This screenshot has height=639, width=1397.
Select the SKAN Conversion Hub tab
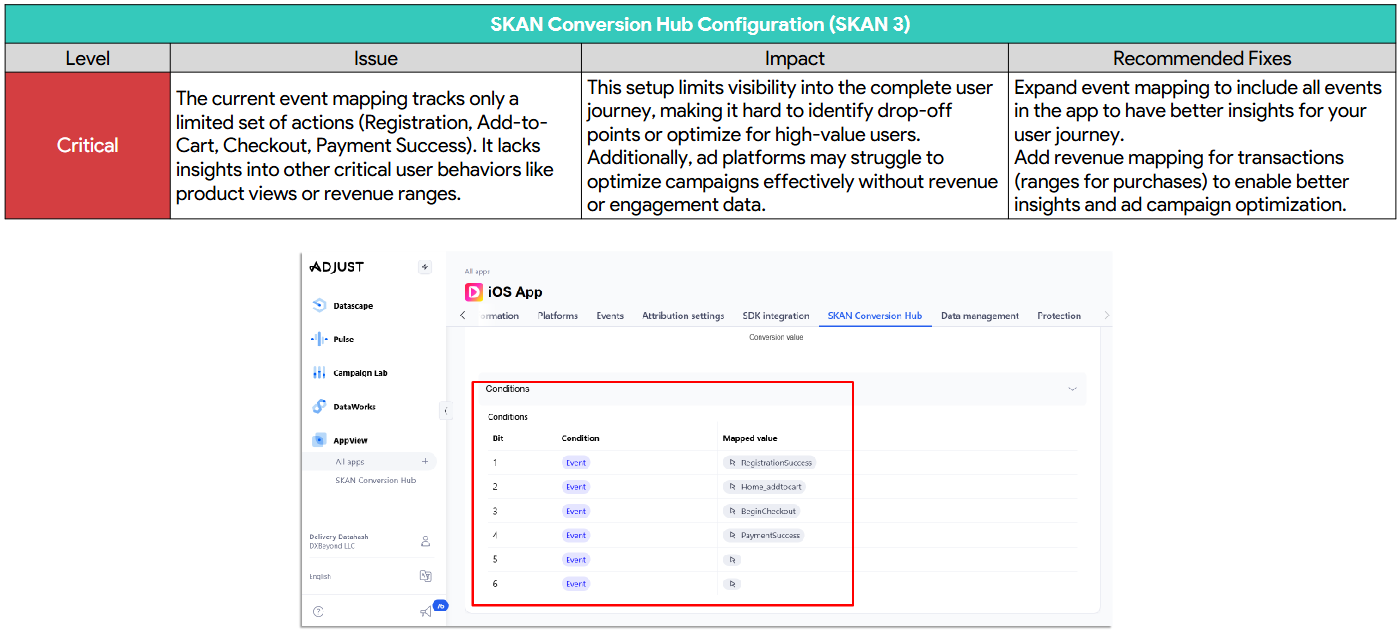pos(875,316)
